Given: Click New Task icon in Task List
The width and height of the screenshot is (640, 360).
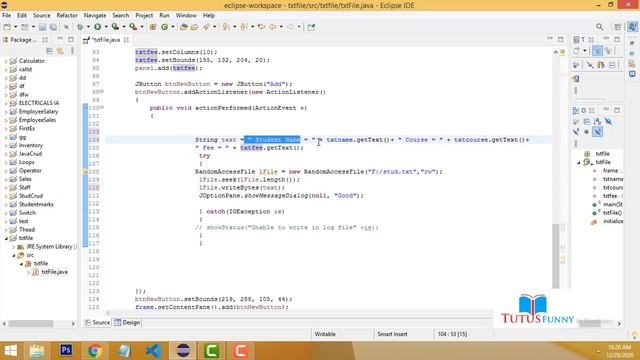Looking at the screenshot, I should [x=577, y=51].
